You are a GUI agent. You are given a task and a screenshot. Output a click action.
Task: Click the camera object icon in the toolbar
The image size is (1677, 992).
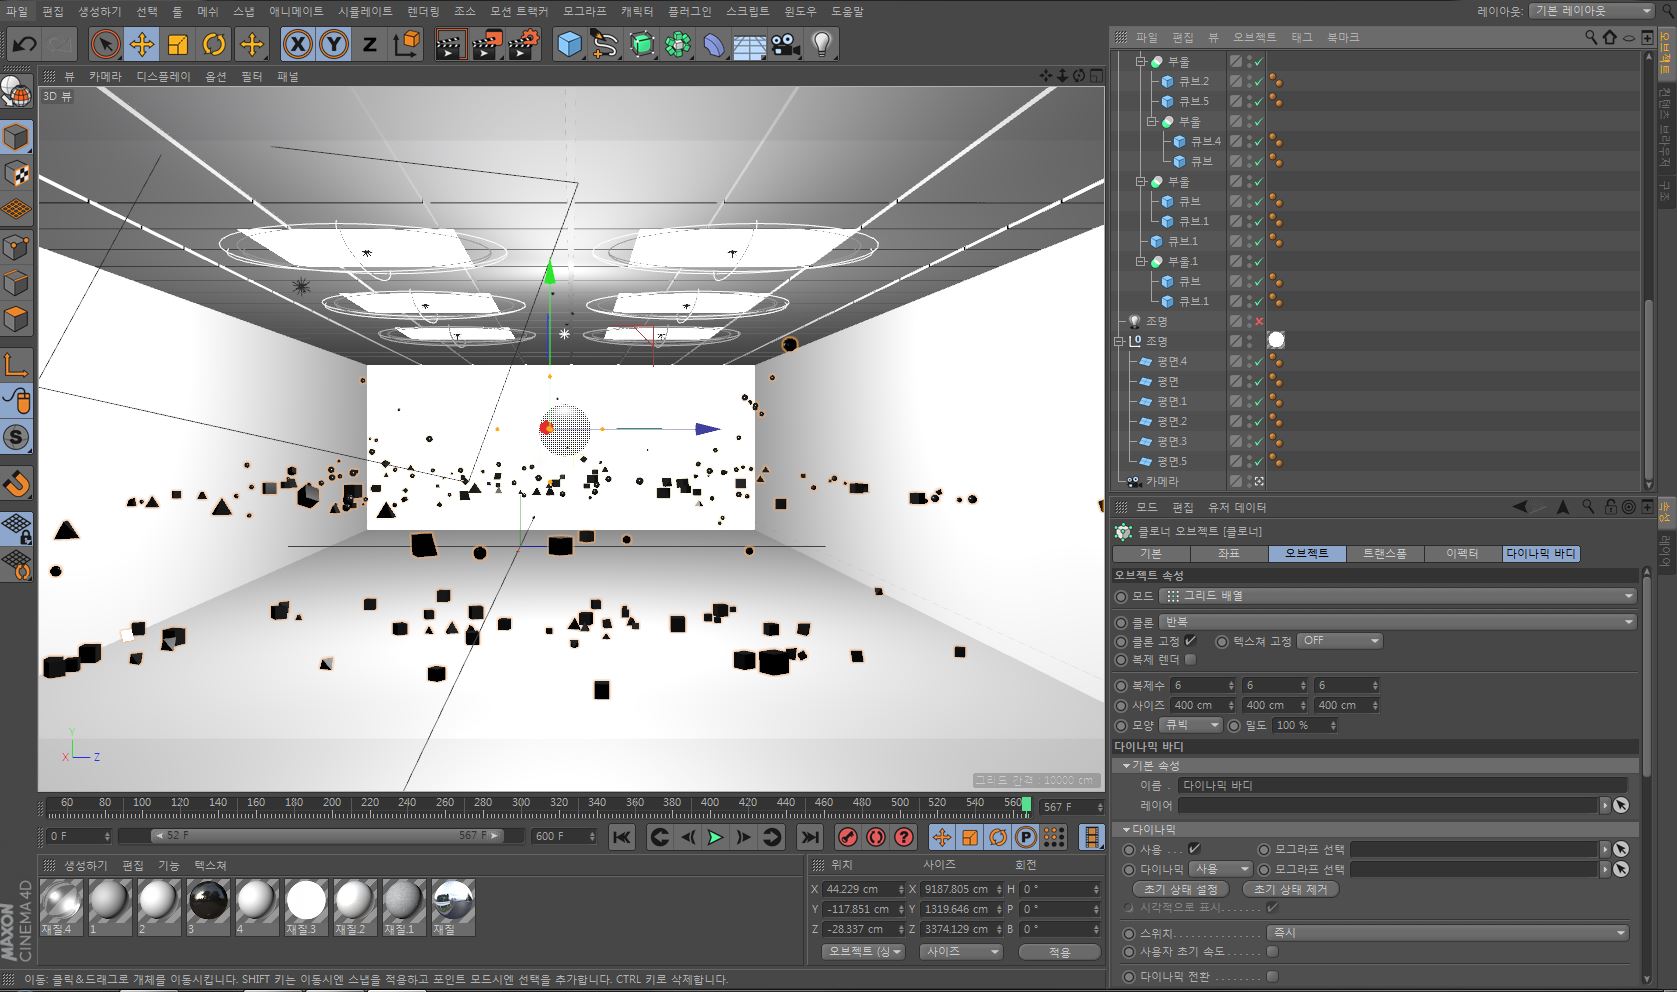[786, 44]
